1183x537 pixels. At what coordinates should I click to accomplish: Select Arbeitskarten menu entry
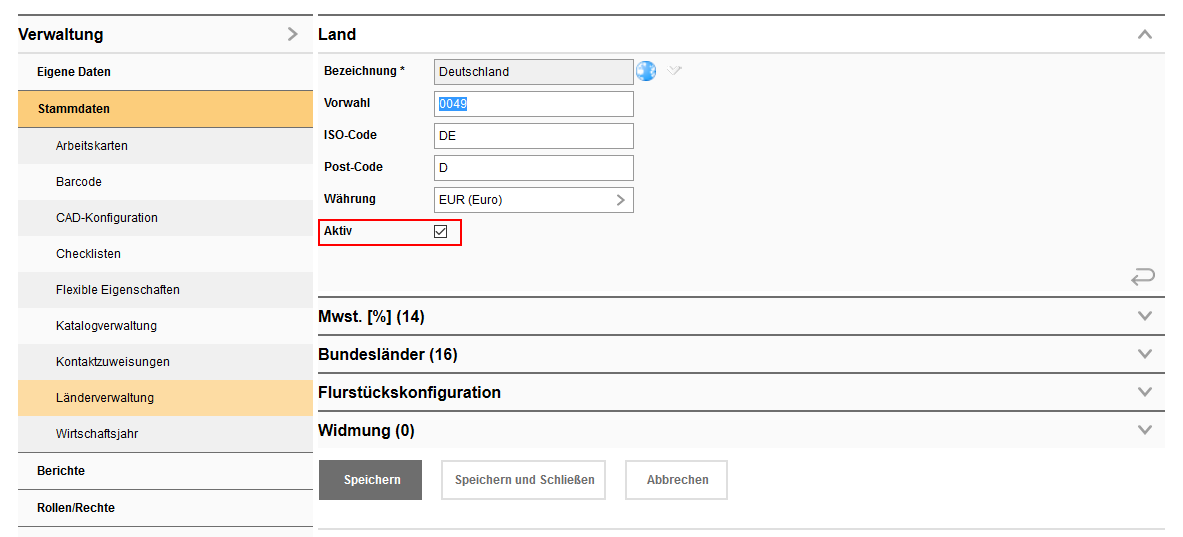click(x=92, y=146)
